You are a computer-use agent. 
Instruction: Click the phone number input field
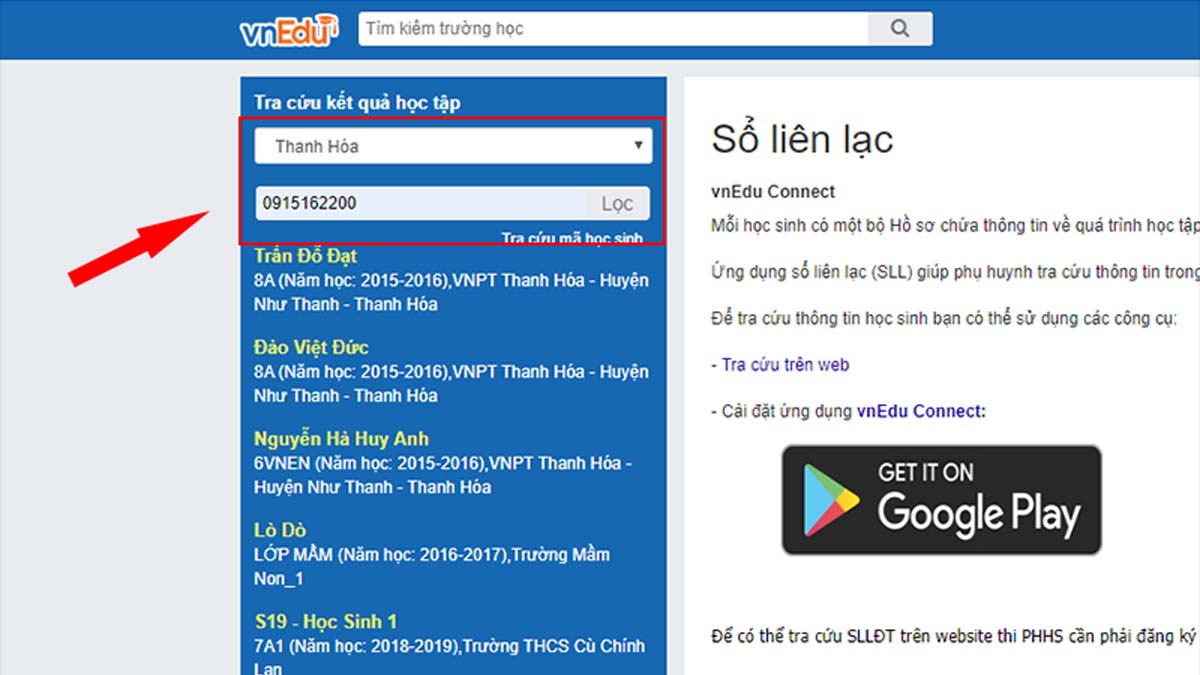420,202
